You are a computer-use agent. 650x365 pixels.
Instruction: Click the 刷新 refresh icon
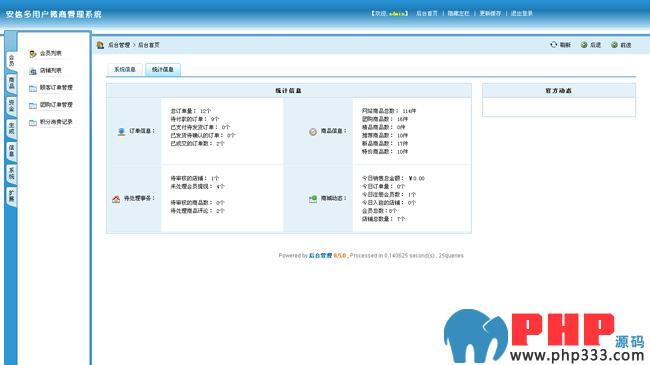(x=553, y=44)
